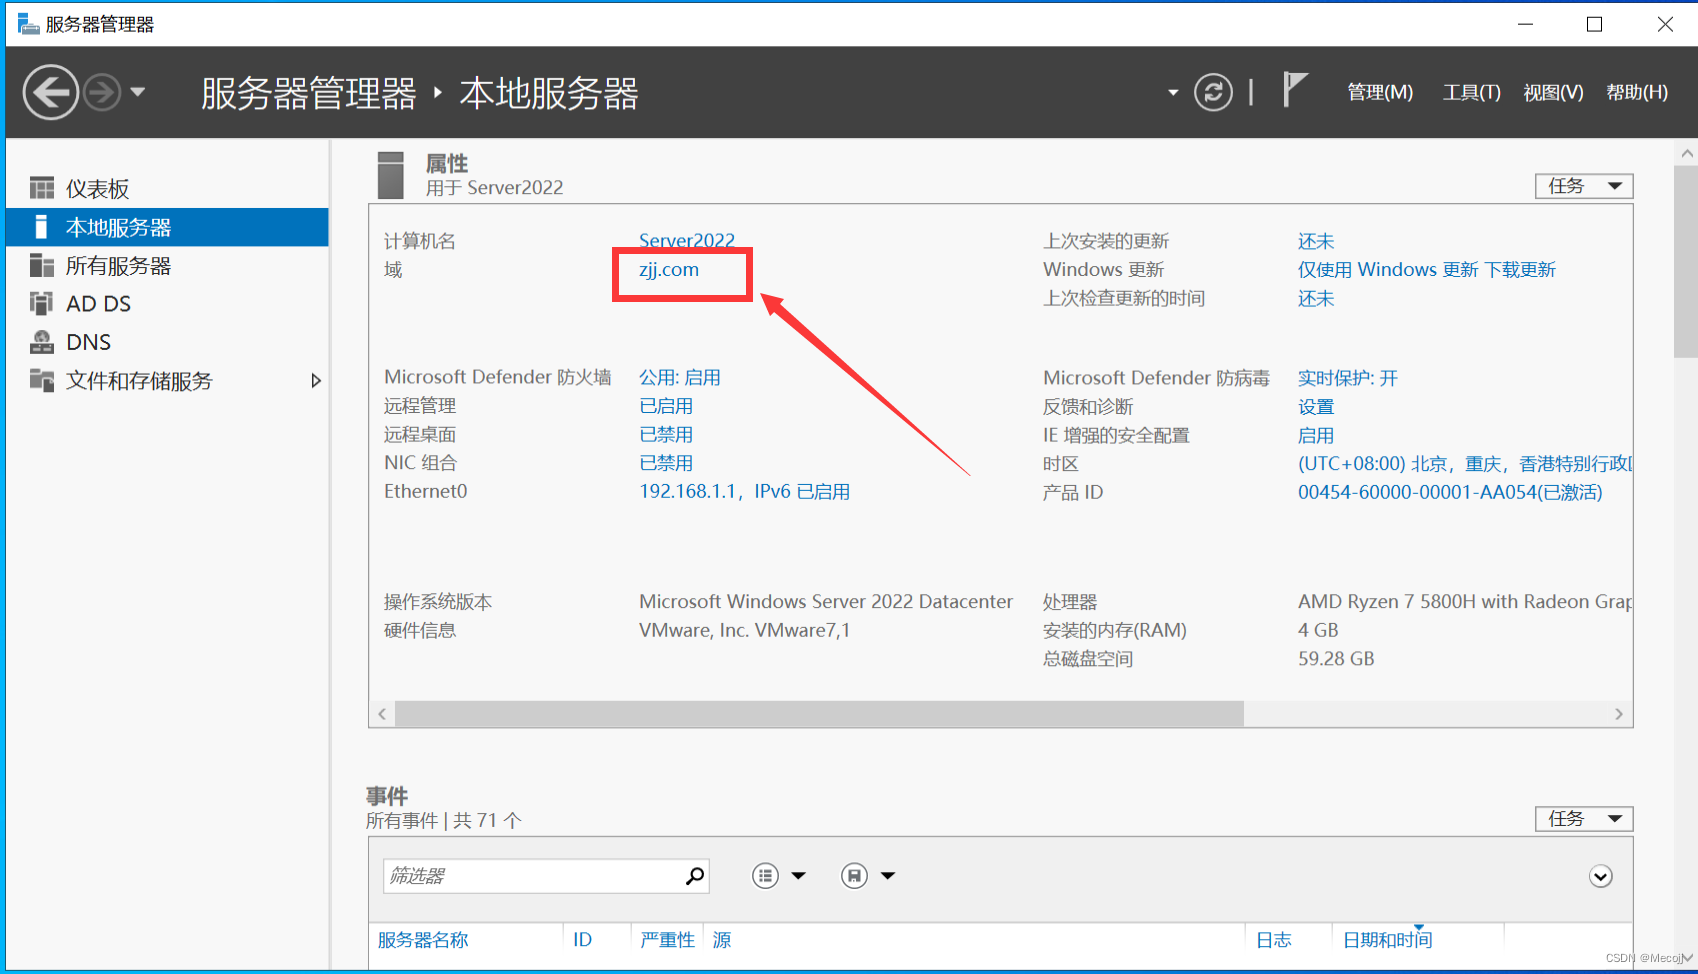
Task: Open the 视图(V) menu
Action: click(1553, 93)
